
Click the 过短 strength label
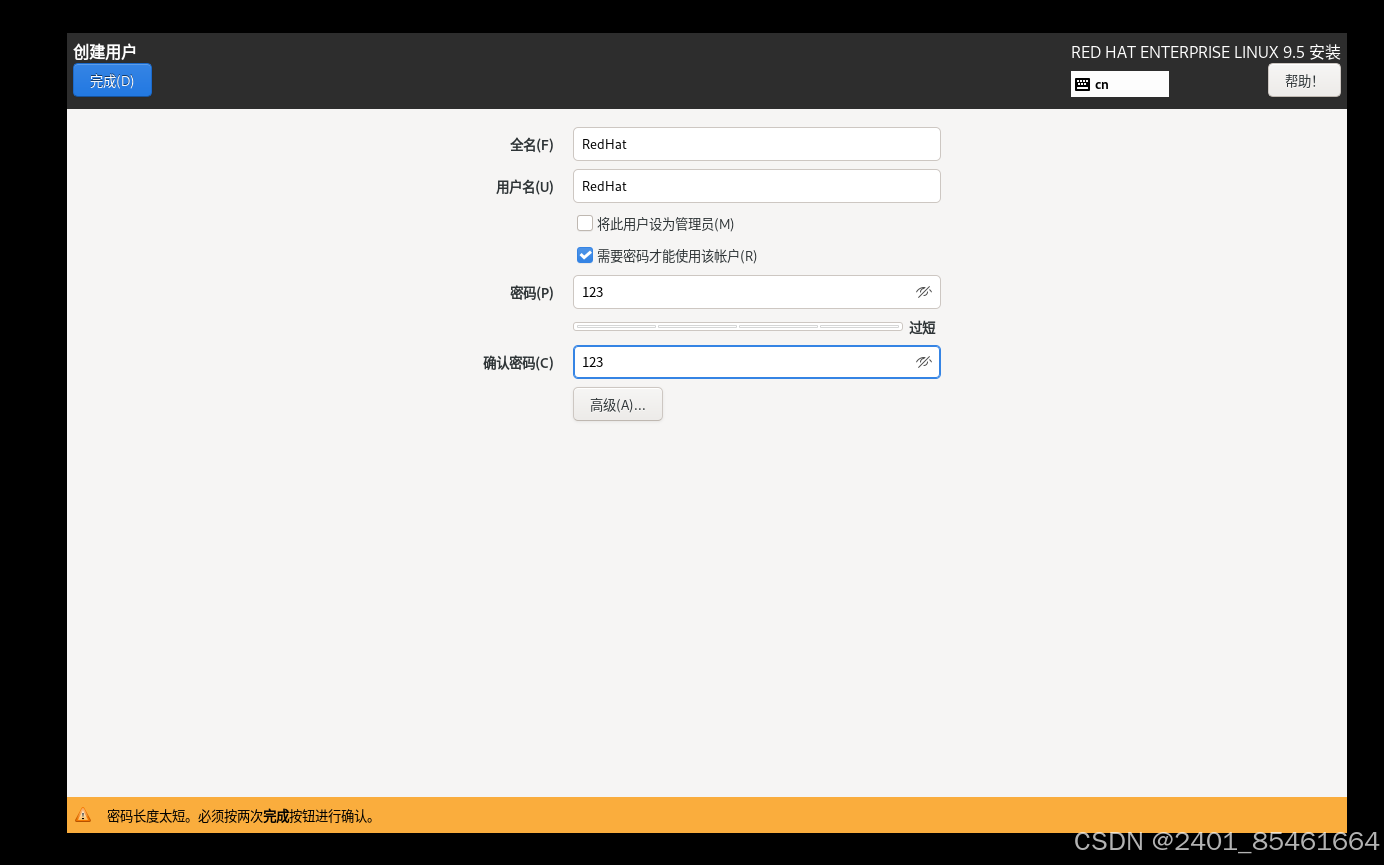click(922, 328)
